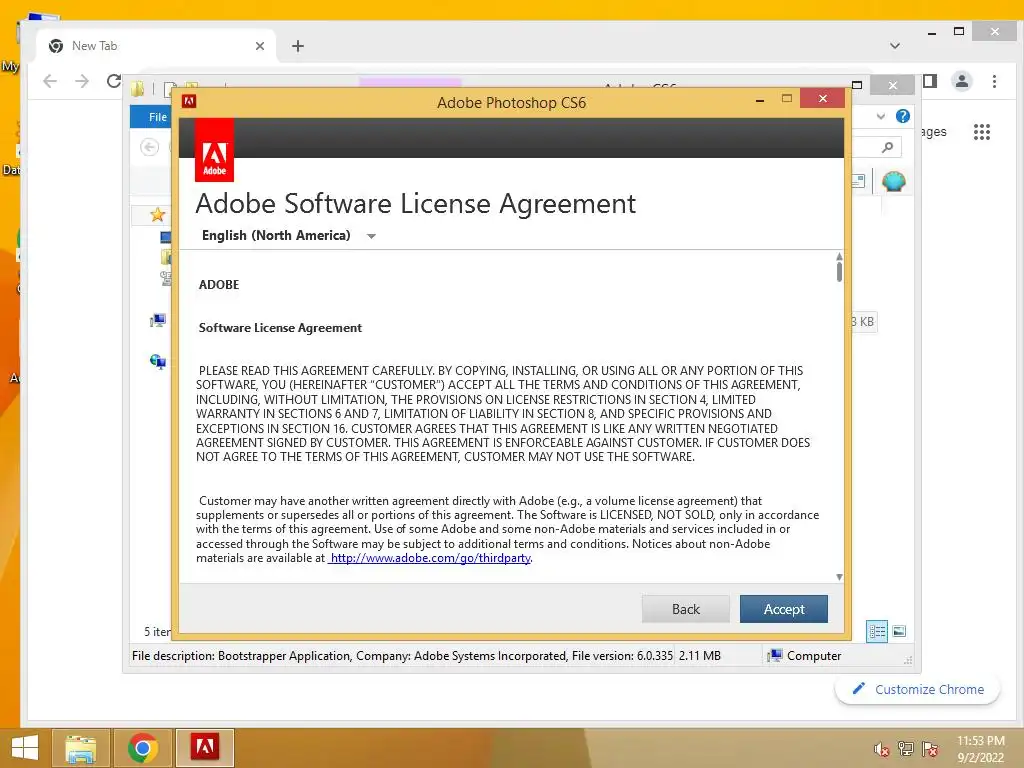This screenshot has height=768, width=1024.
Task: Click the scroll down arrow of license text
Action: [x=839, y=577]
